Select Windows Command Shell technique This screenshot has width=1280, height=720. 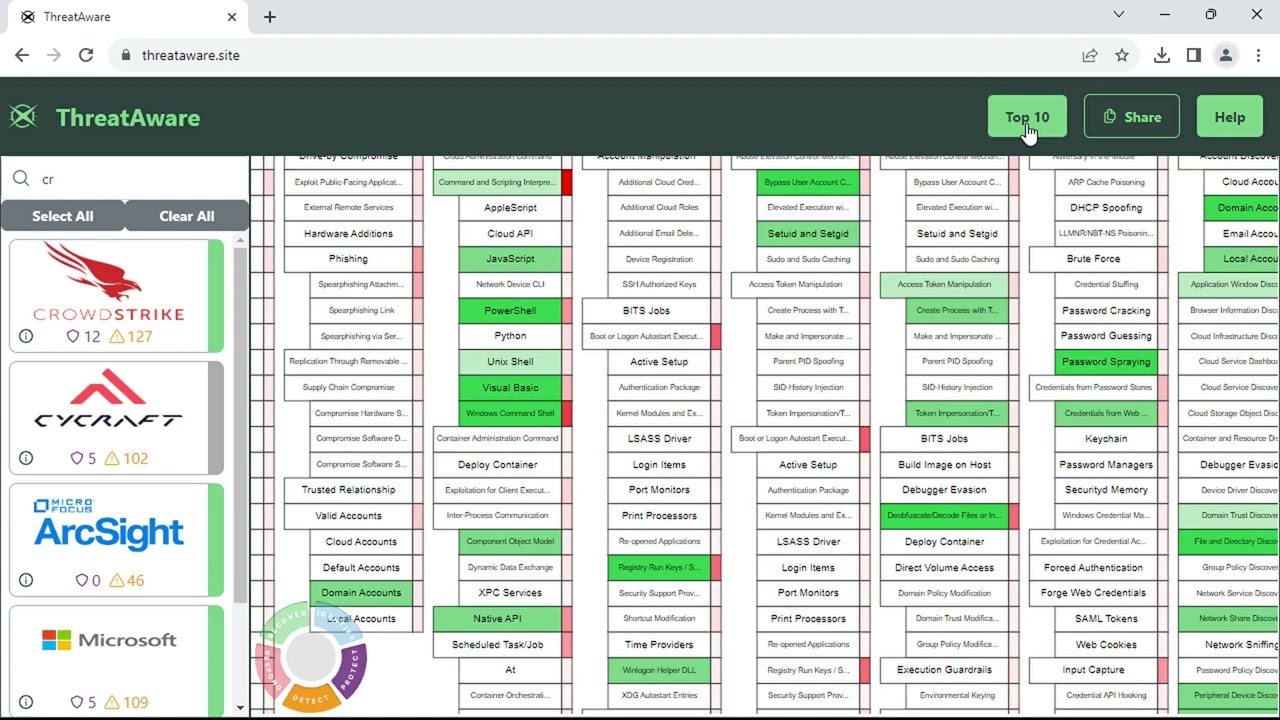coord(510,413)
